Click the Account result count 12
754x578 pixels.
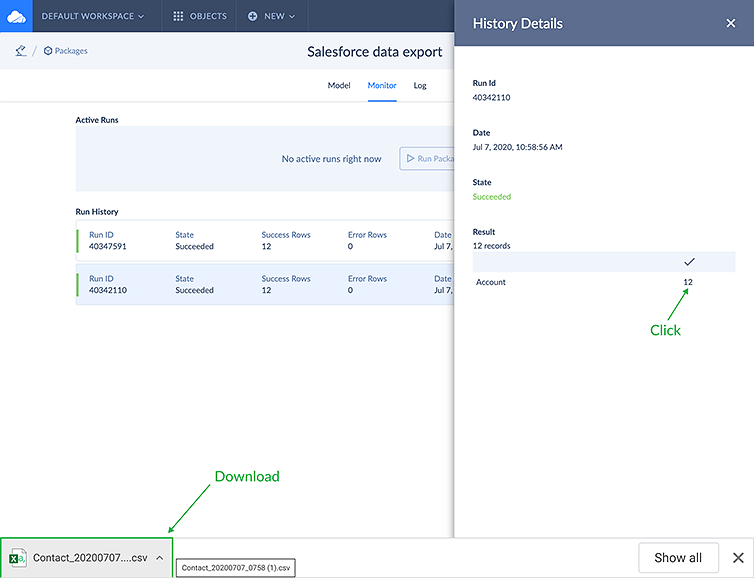tap(688, 282)
